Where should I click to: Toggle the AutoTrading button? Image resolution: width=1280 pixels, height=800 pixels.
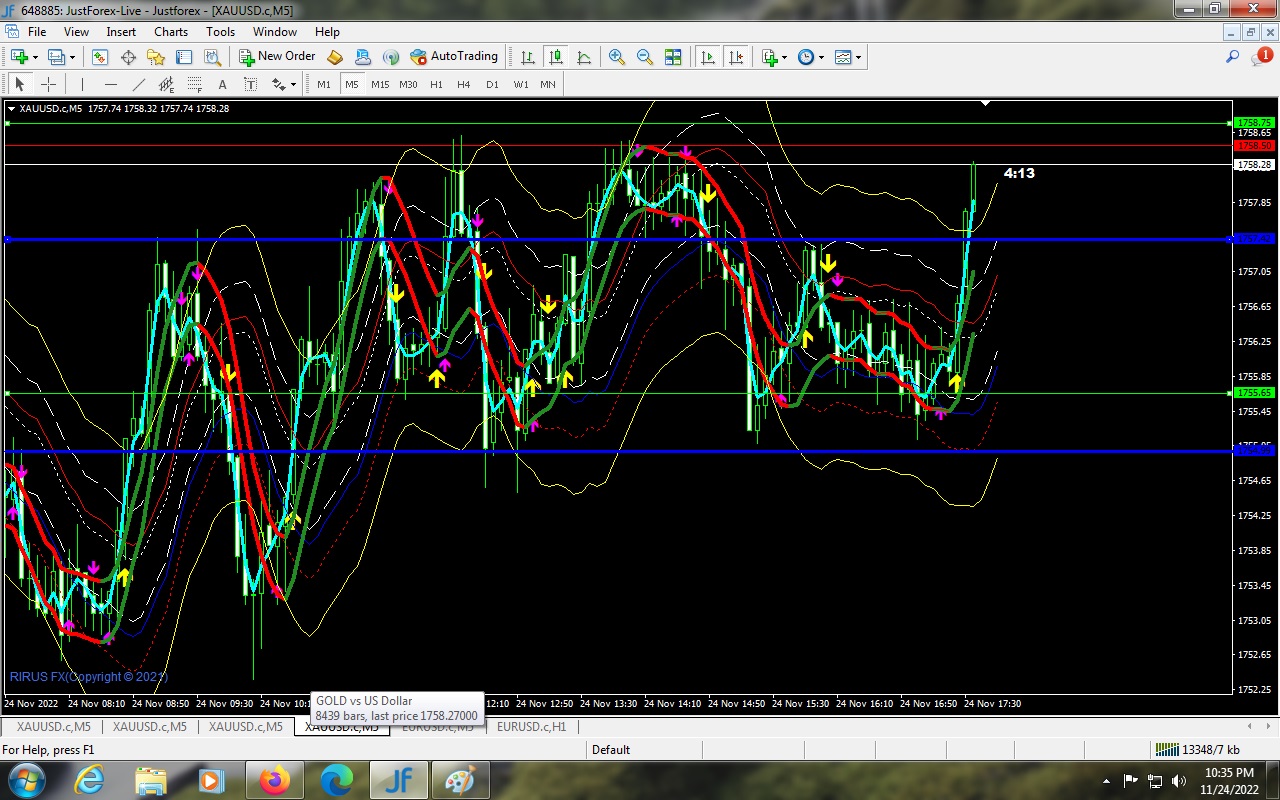[454, 57]
